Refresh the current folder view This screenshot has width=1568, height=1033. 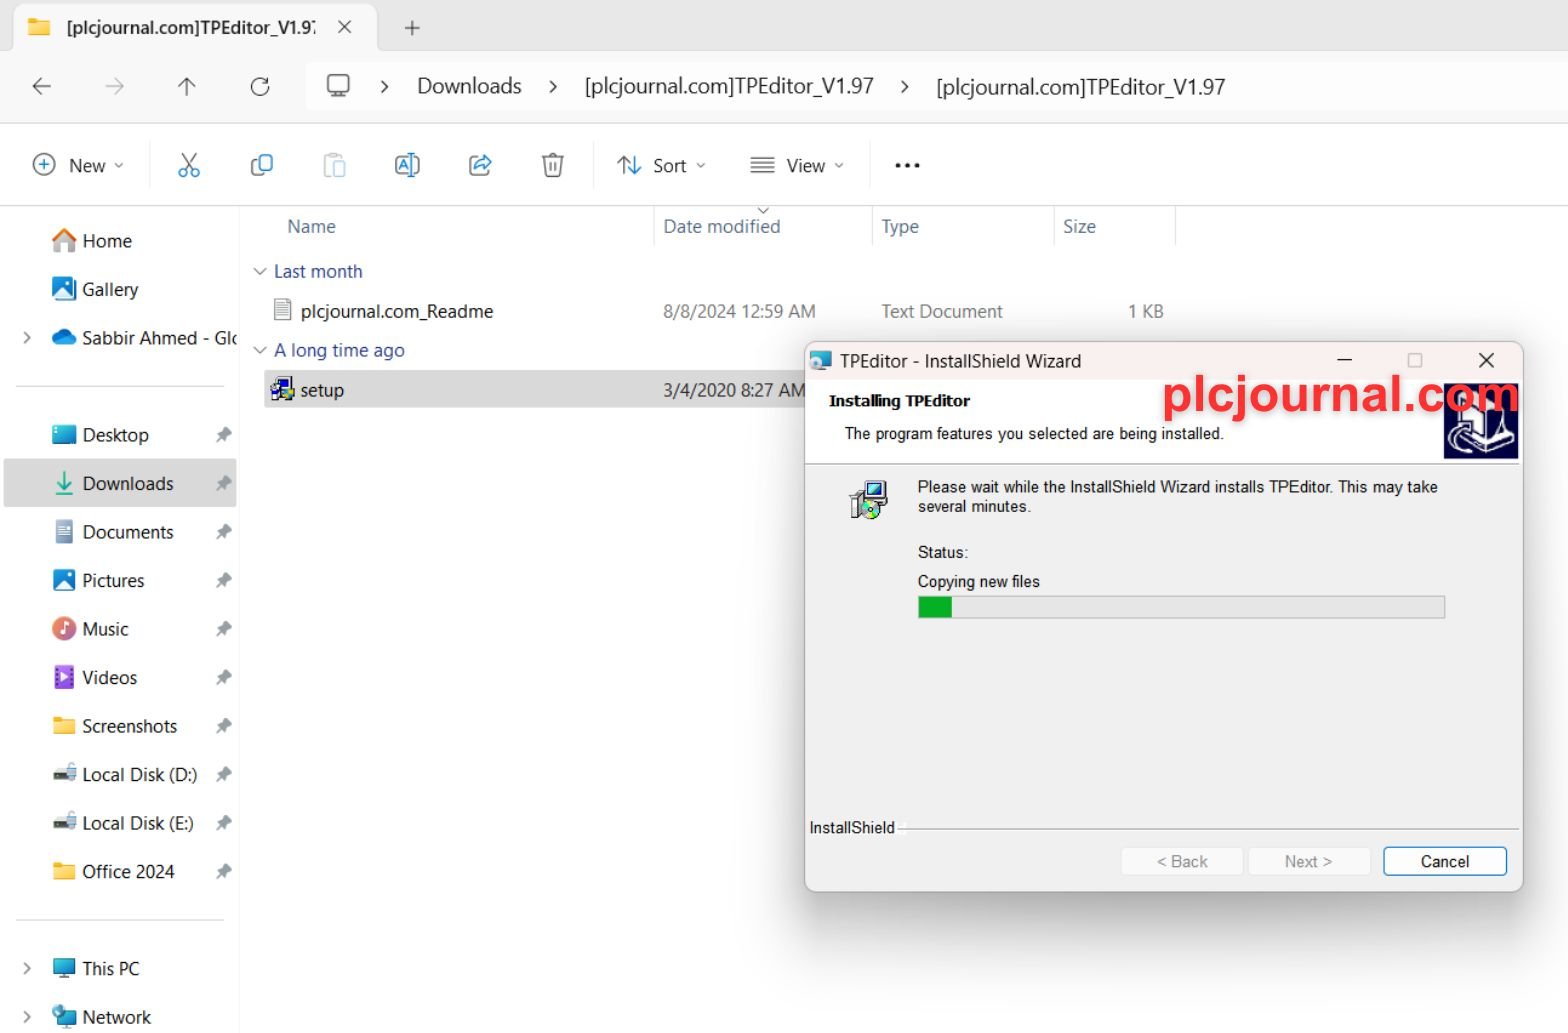coord(260,86)
